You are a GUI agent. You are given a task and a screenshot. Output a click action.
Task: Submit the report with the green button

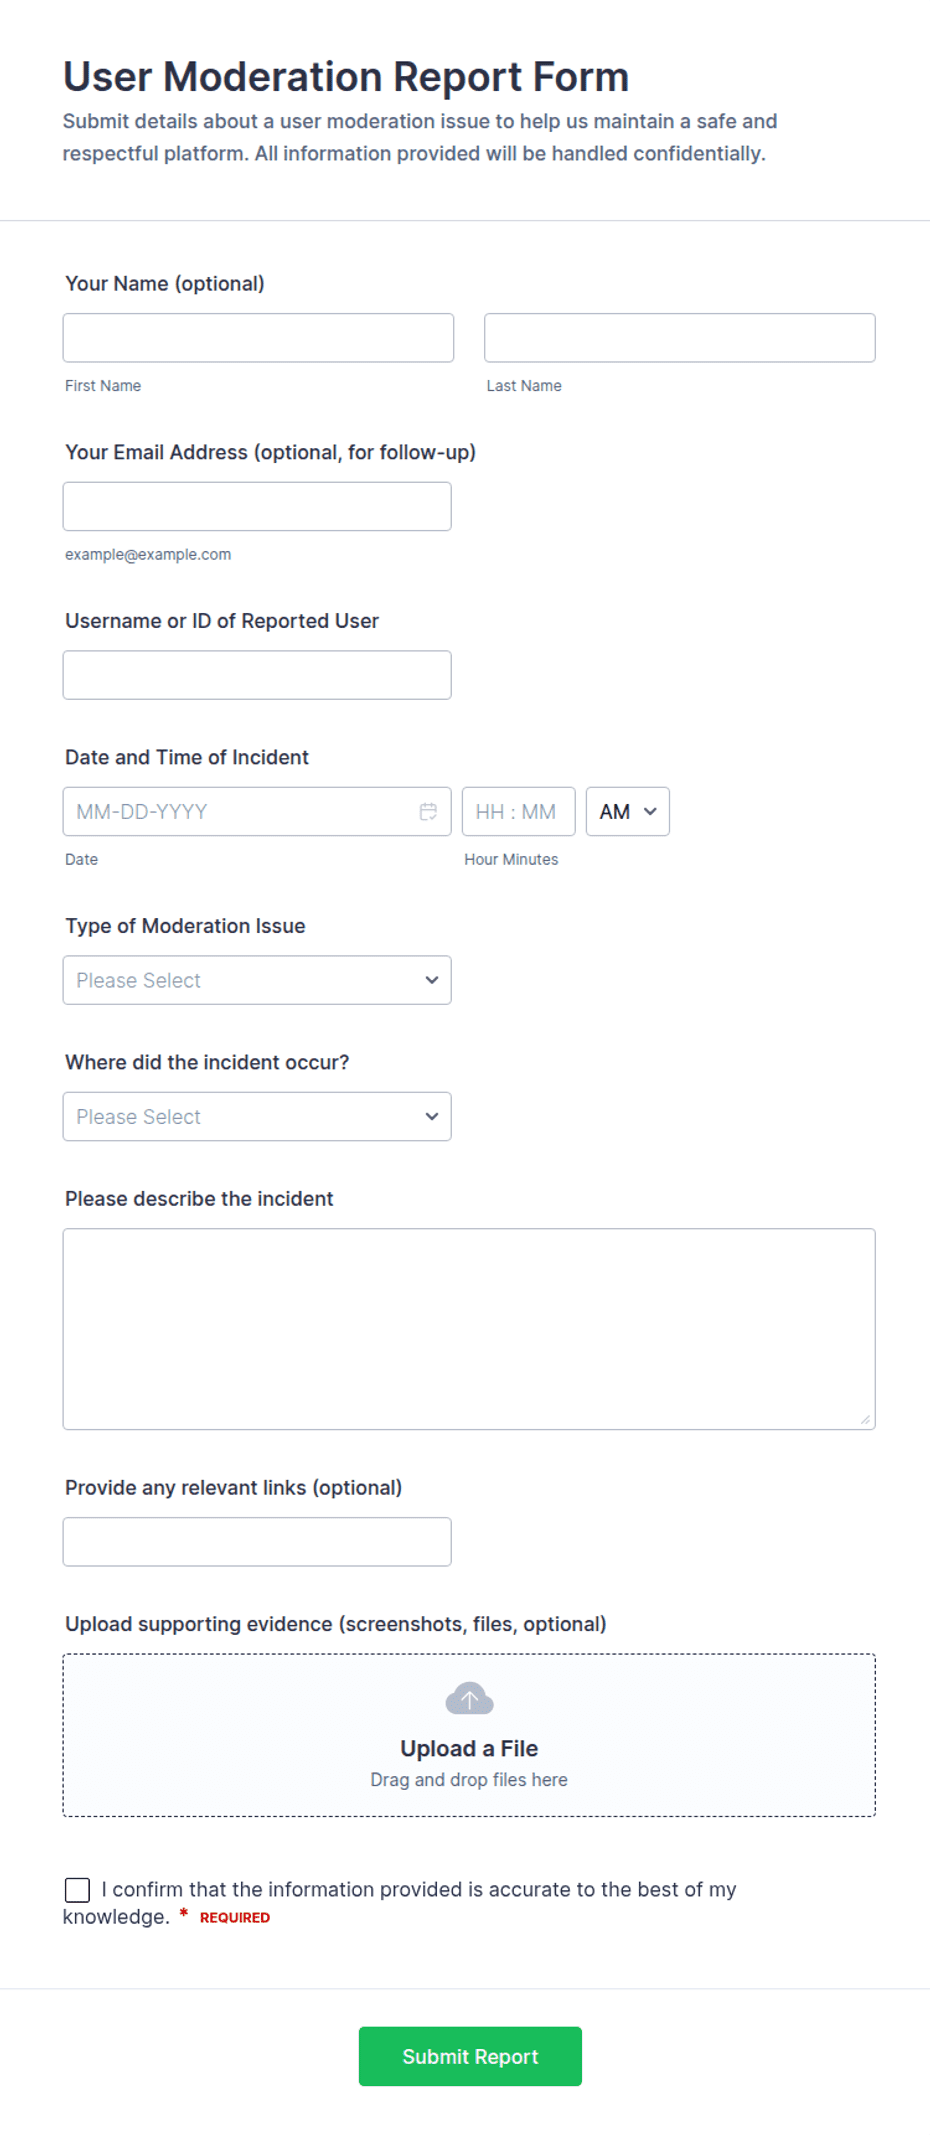pos(470,2056)
